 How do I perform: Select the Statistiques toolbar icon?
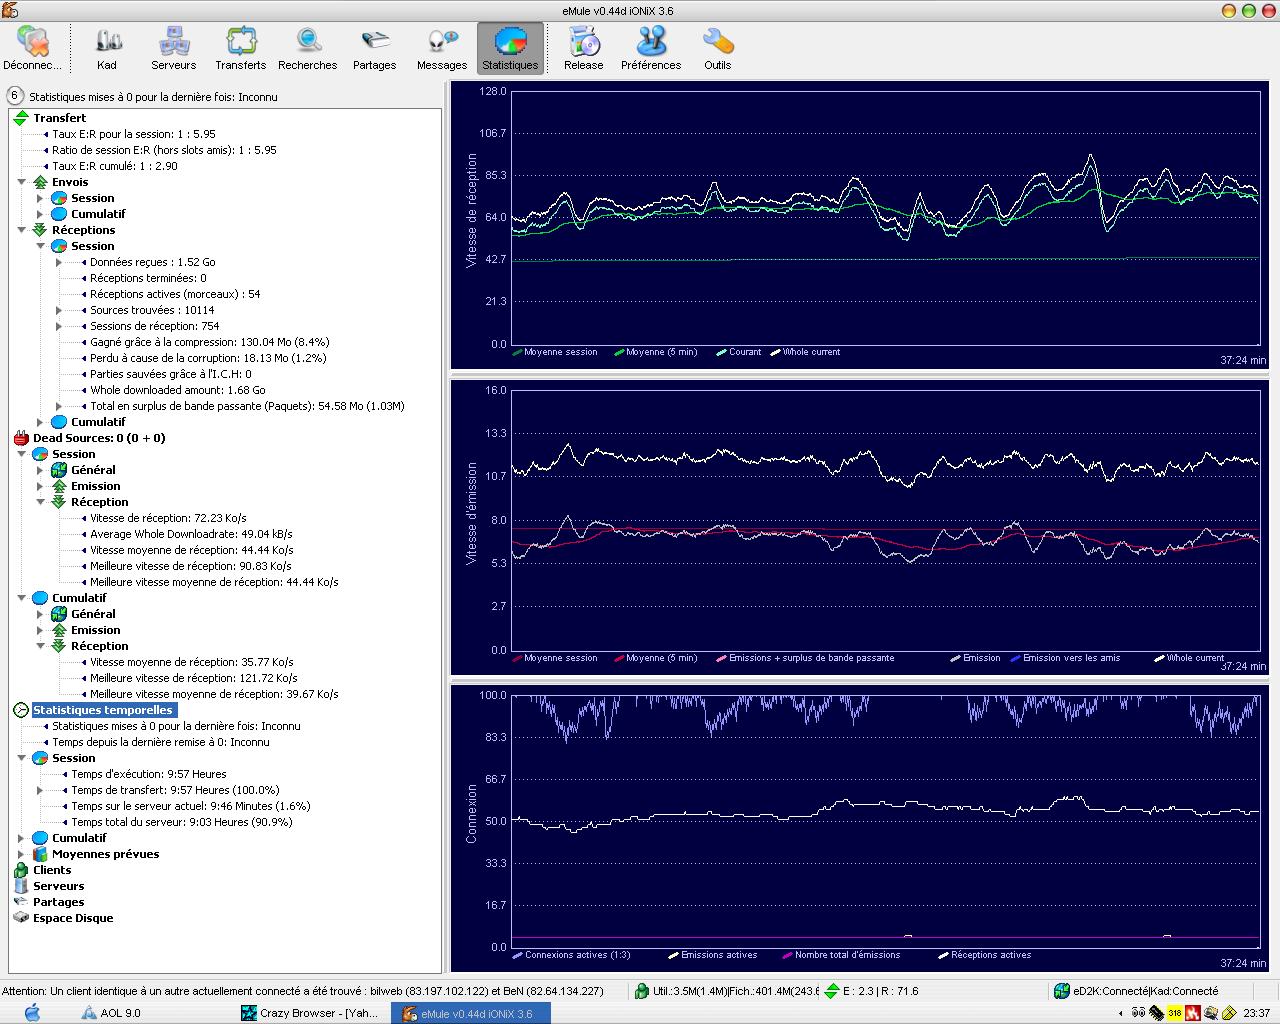tap(510, 48)
